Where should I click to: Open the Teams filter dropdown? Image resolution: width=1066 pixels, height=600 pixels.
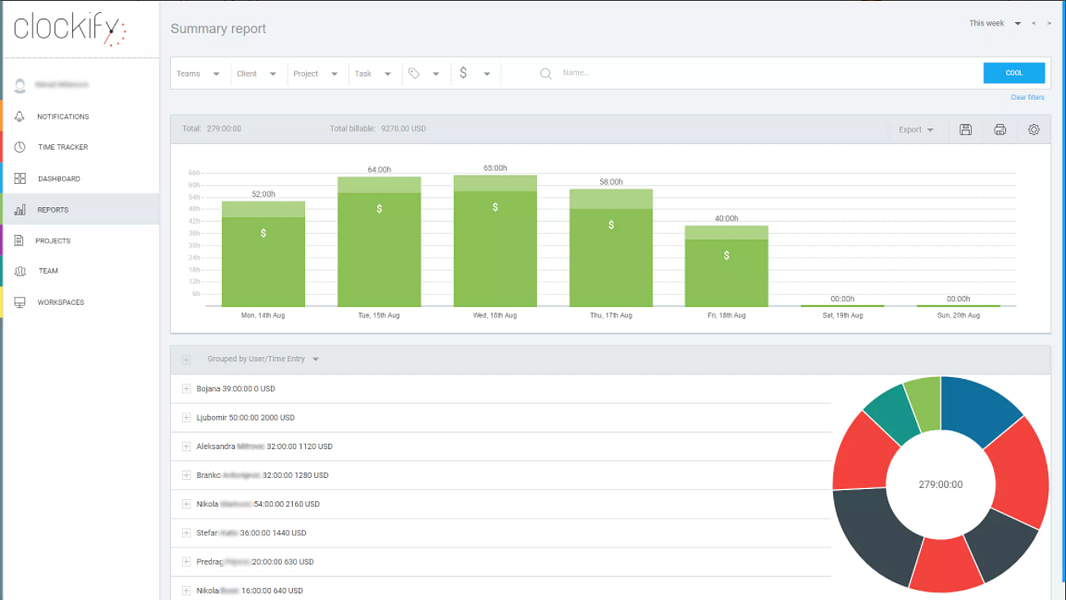(198, 73)
